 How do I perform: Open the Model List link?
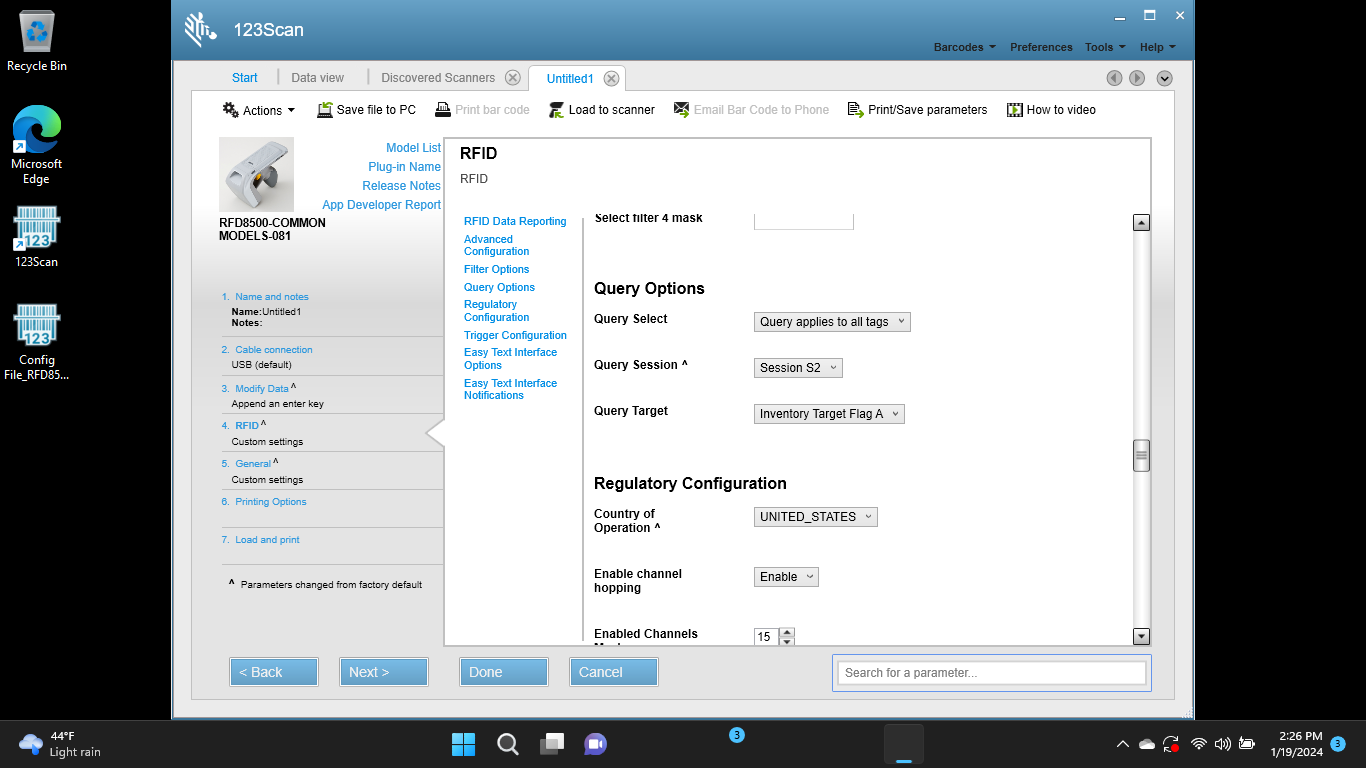[413, 148]
